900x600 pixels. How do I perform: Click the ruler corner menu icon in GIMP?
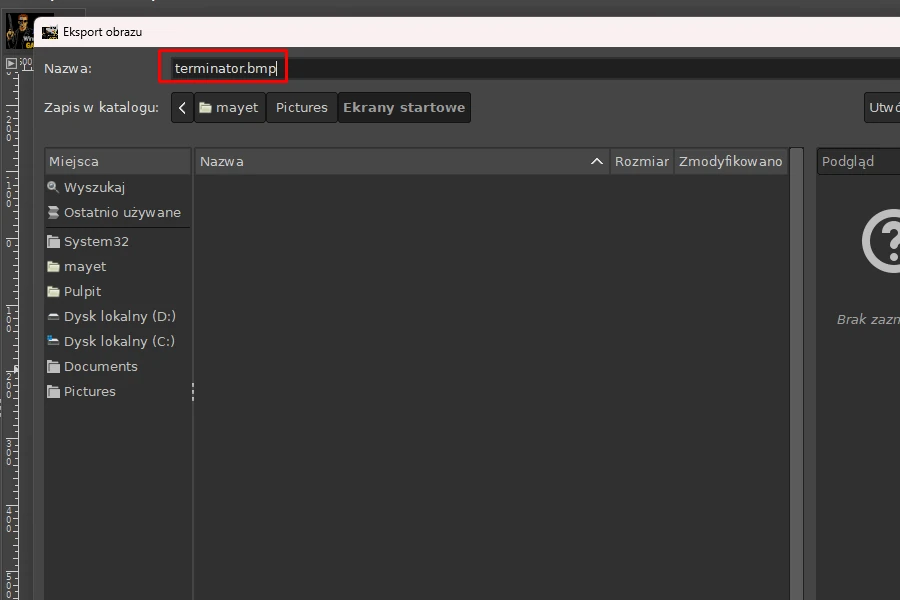point(11,63)
